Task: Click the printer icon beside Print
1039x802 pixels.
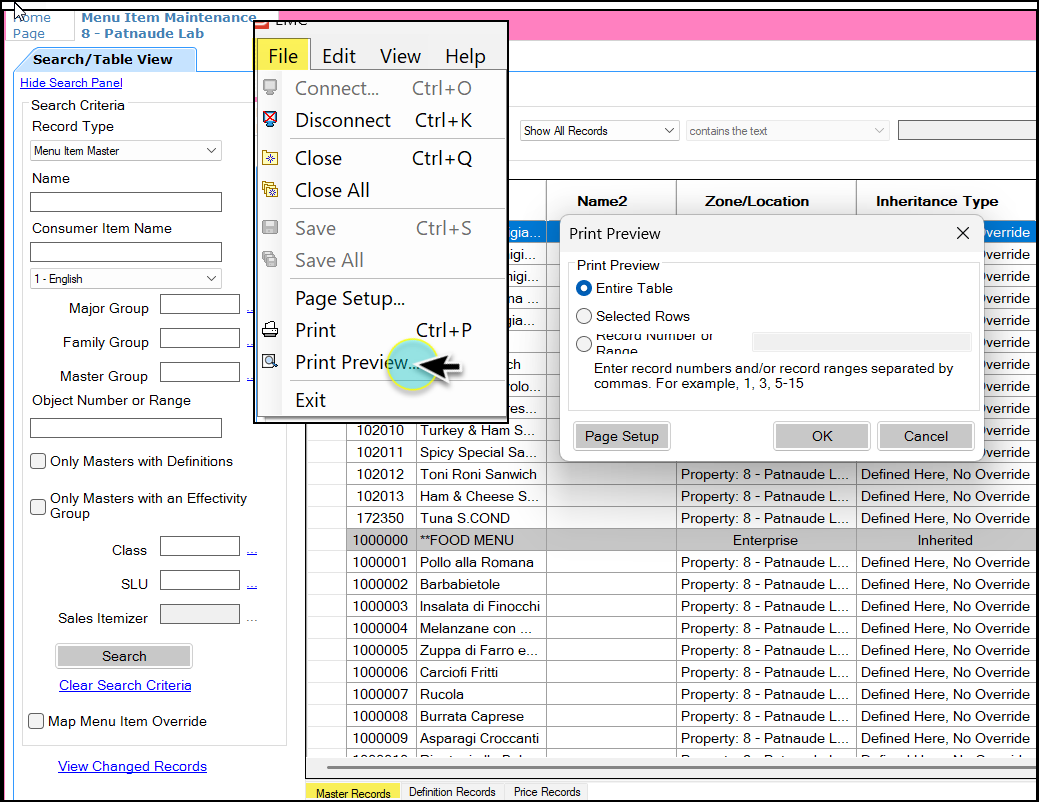Action: pos(270,329)
